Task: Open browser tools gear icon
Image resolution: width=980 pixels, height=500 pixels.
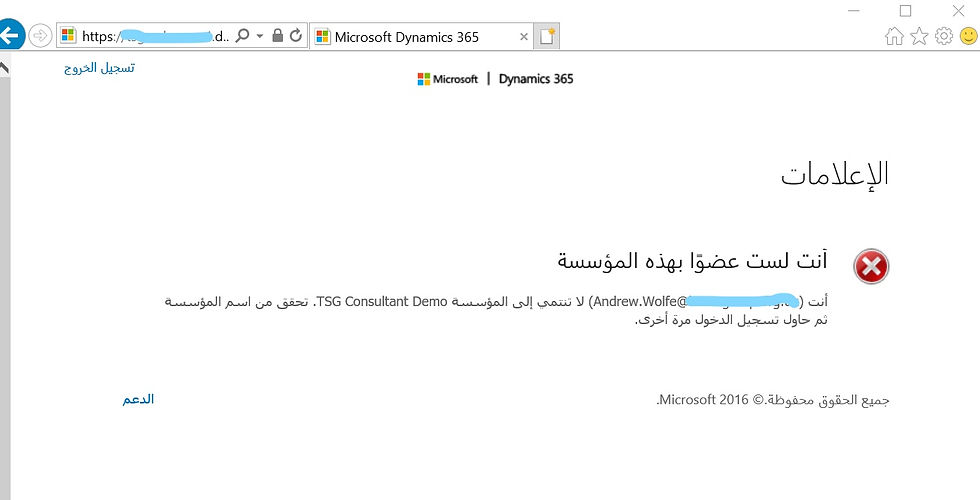Action: 944,36
